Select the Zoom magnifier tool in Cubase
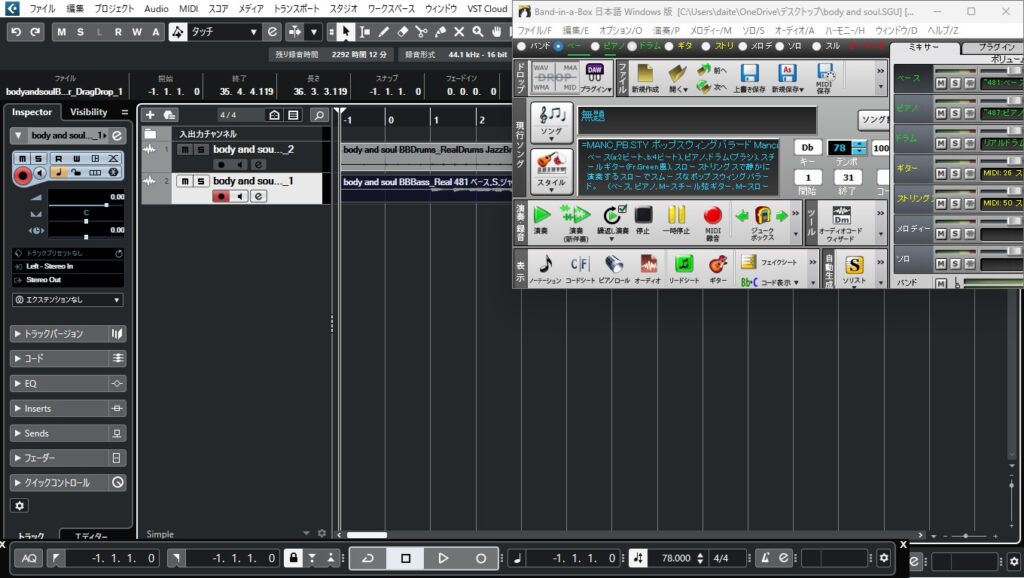 (x=478, y=31)
